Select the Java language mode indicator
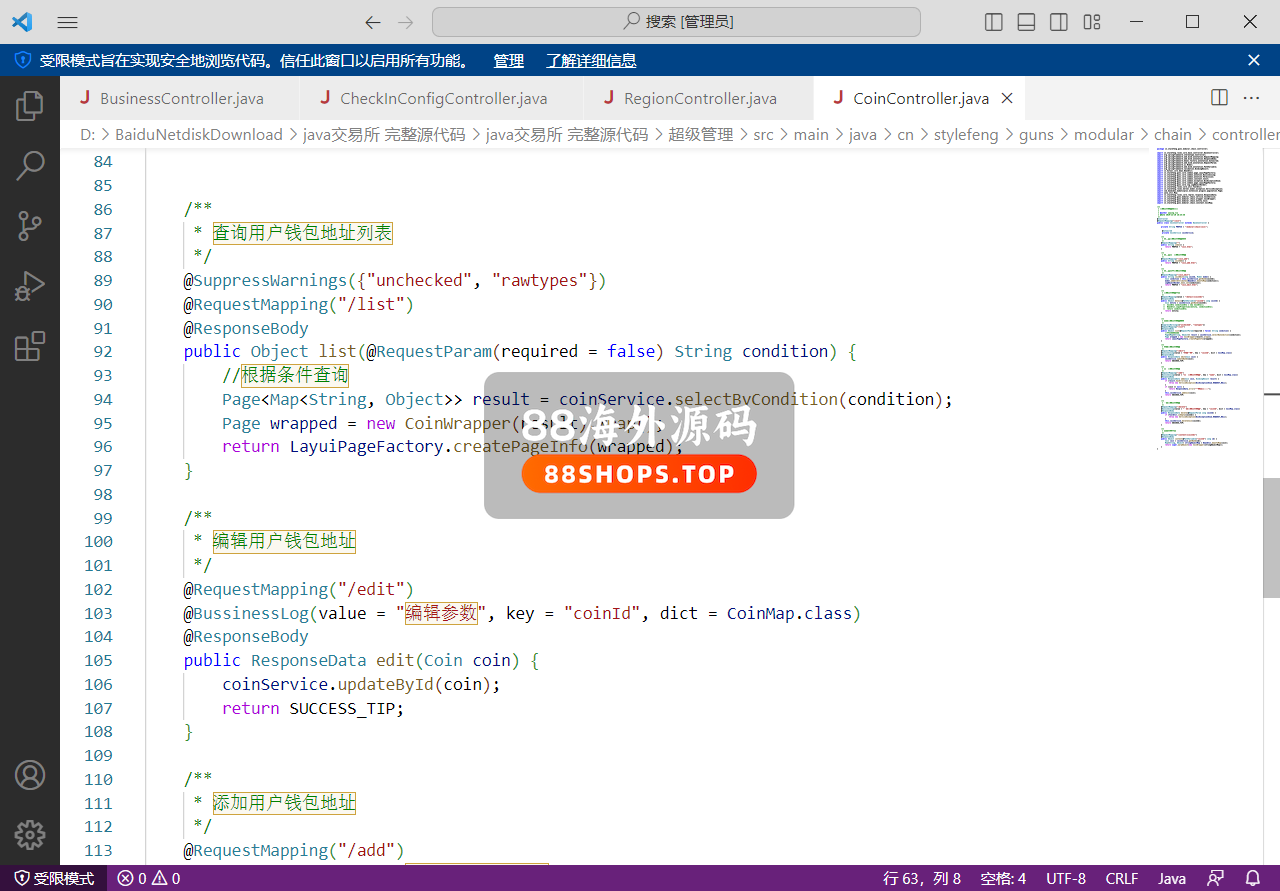 pyautogui.click(x=1172, y=879)
